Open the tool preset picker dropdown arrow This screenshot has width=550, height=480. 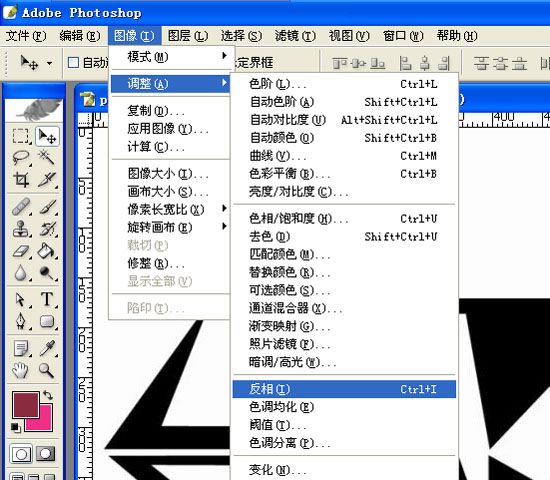pos(49,64)
